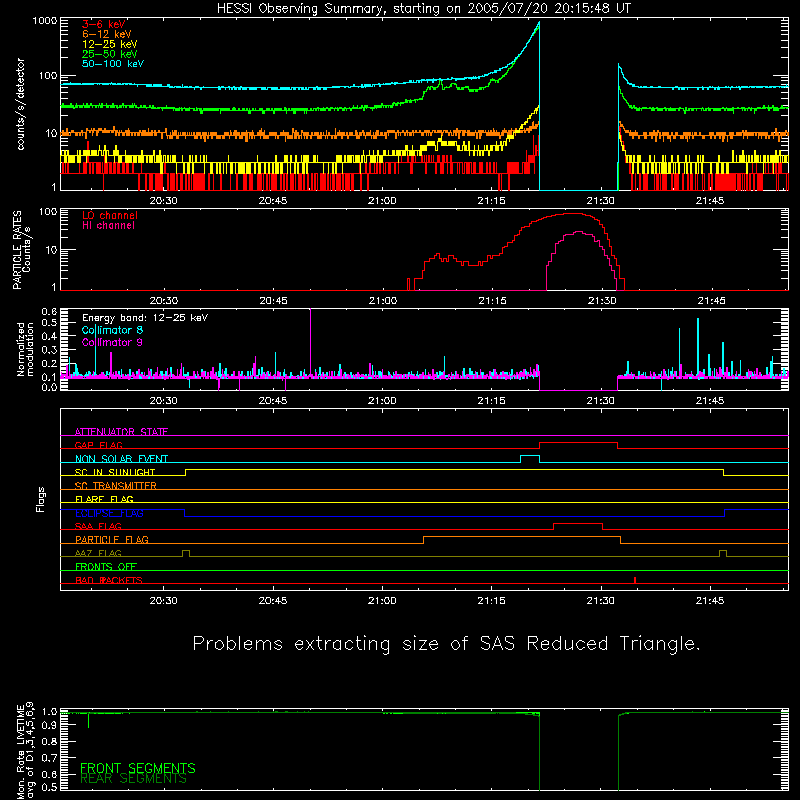Image resolution: width=800 pixels, height=800 pixels.
Task: Click the SC TRANSMITTER flag label
Action: [116, 486]
